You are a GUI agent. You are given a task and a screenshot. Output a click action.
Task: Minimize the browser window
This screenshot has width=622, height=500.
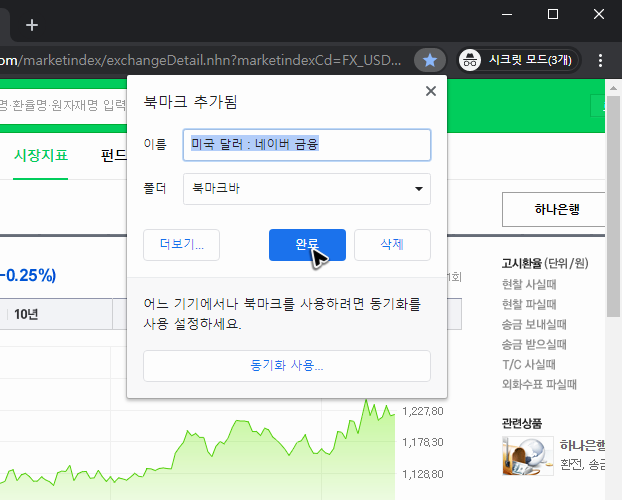coord(507,14)
